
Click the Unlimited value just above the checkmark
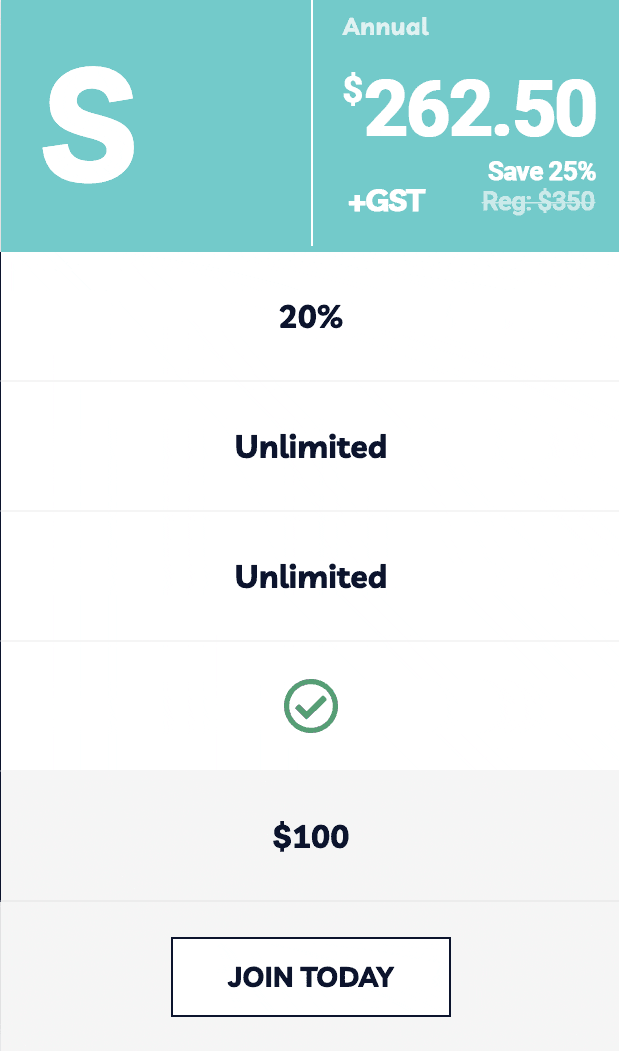tap(311, 576)
